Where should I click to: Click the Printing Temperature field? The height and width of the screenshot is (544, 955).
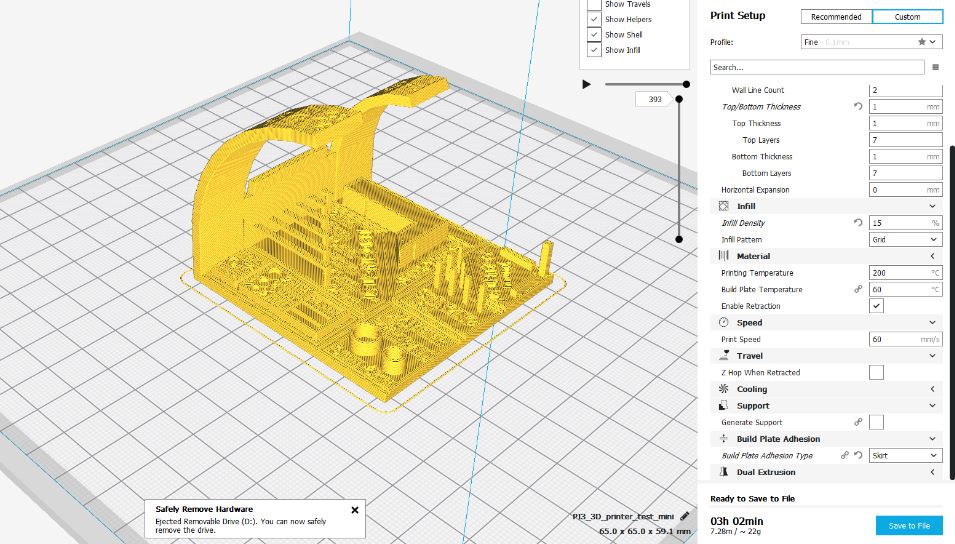(906, 273)
